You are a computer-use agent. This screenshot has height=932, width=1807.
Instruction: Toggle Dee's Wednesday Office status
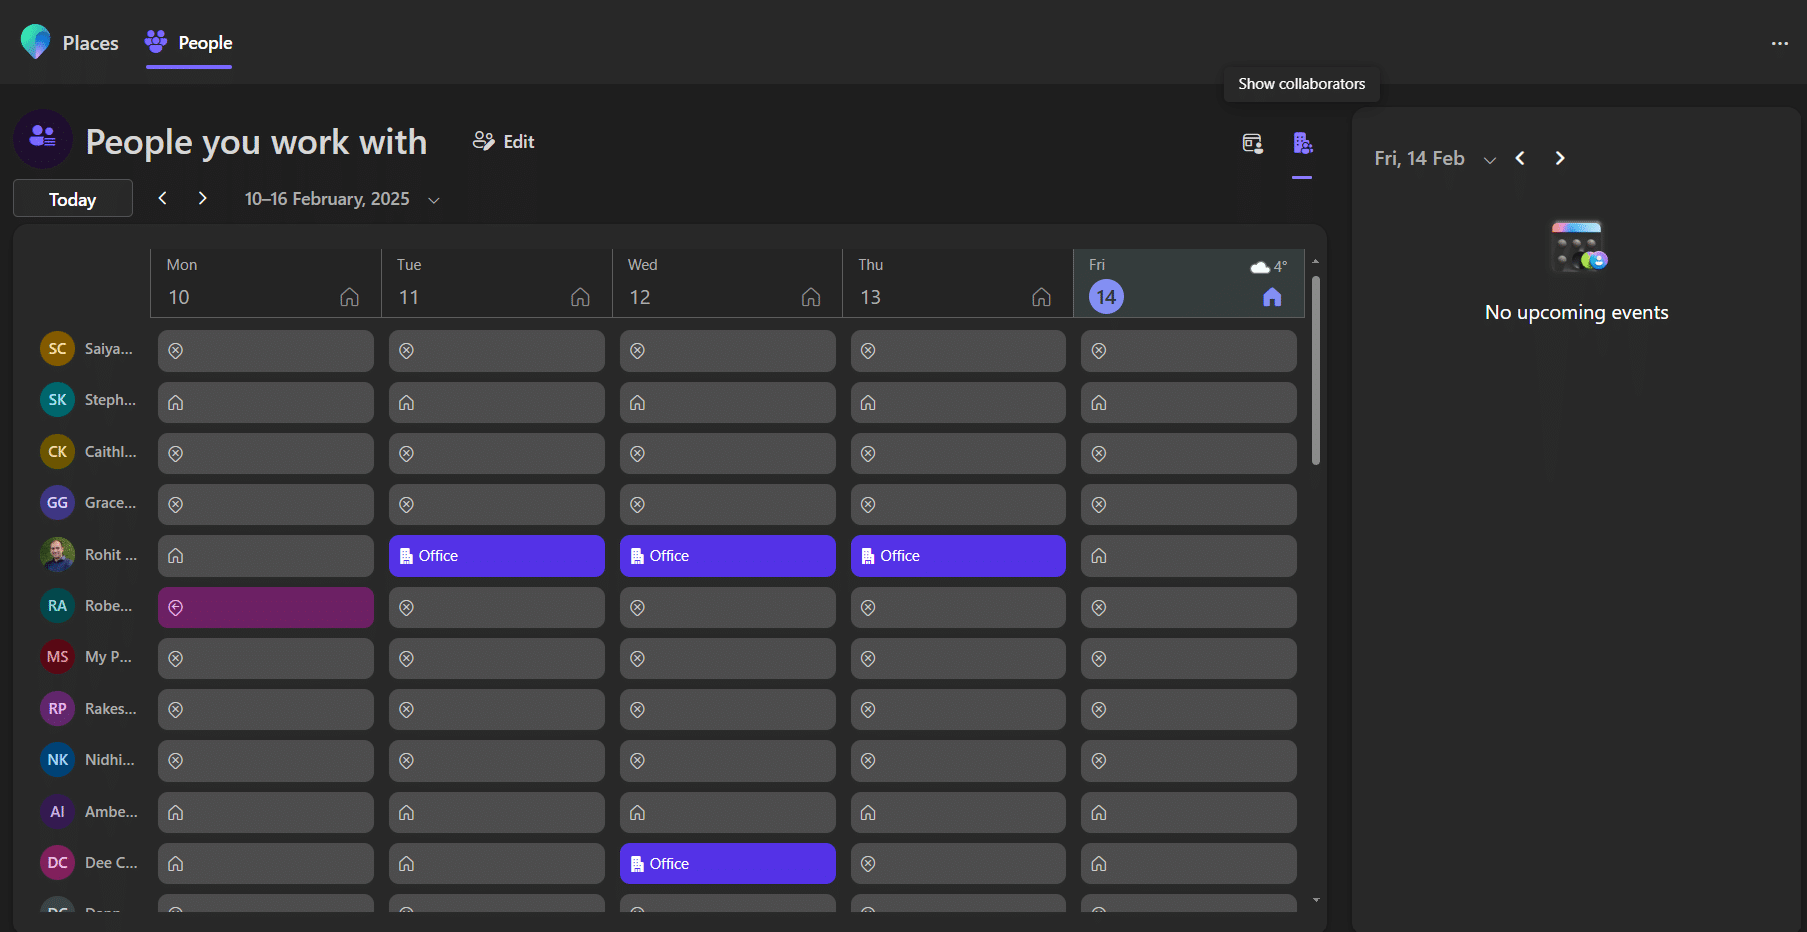tap(727, 863)
